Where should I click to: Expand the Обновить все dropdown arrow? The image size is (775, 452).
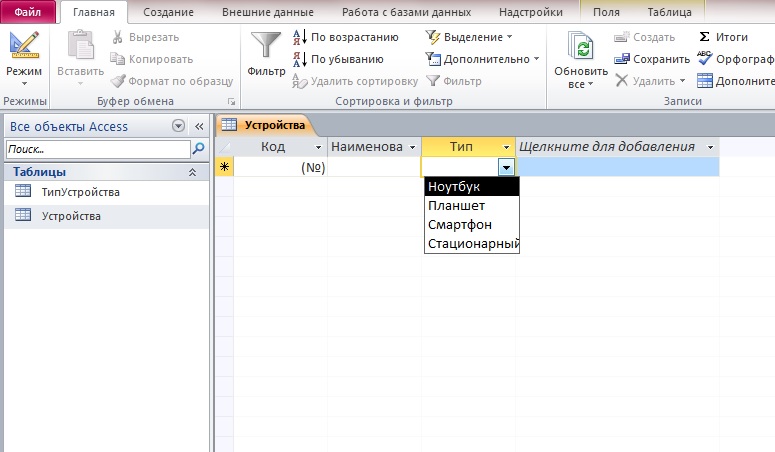591,84
